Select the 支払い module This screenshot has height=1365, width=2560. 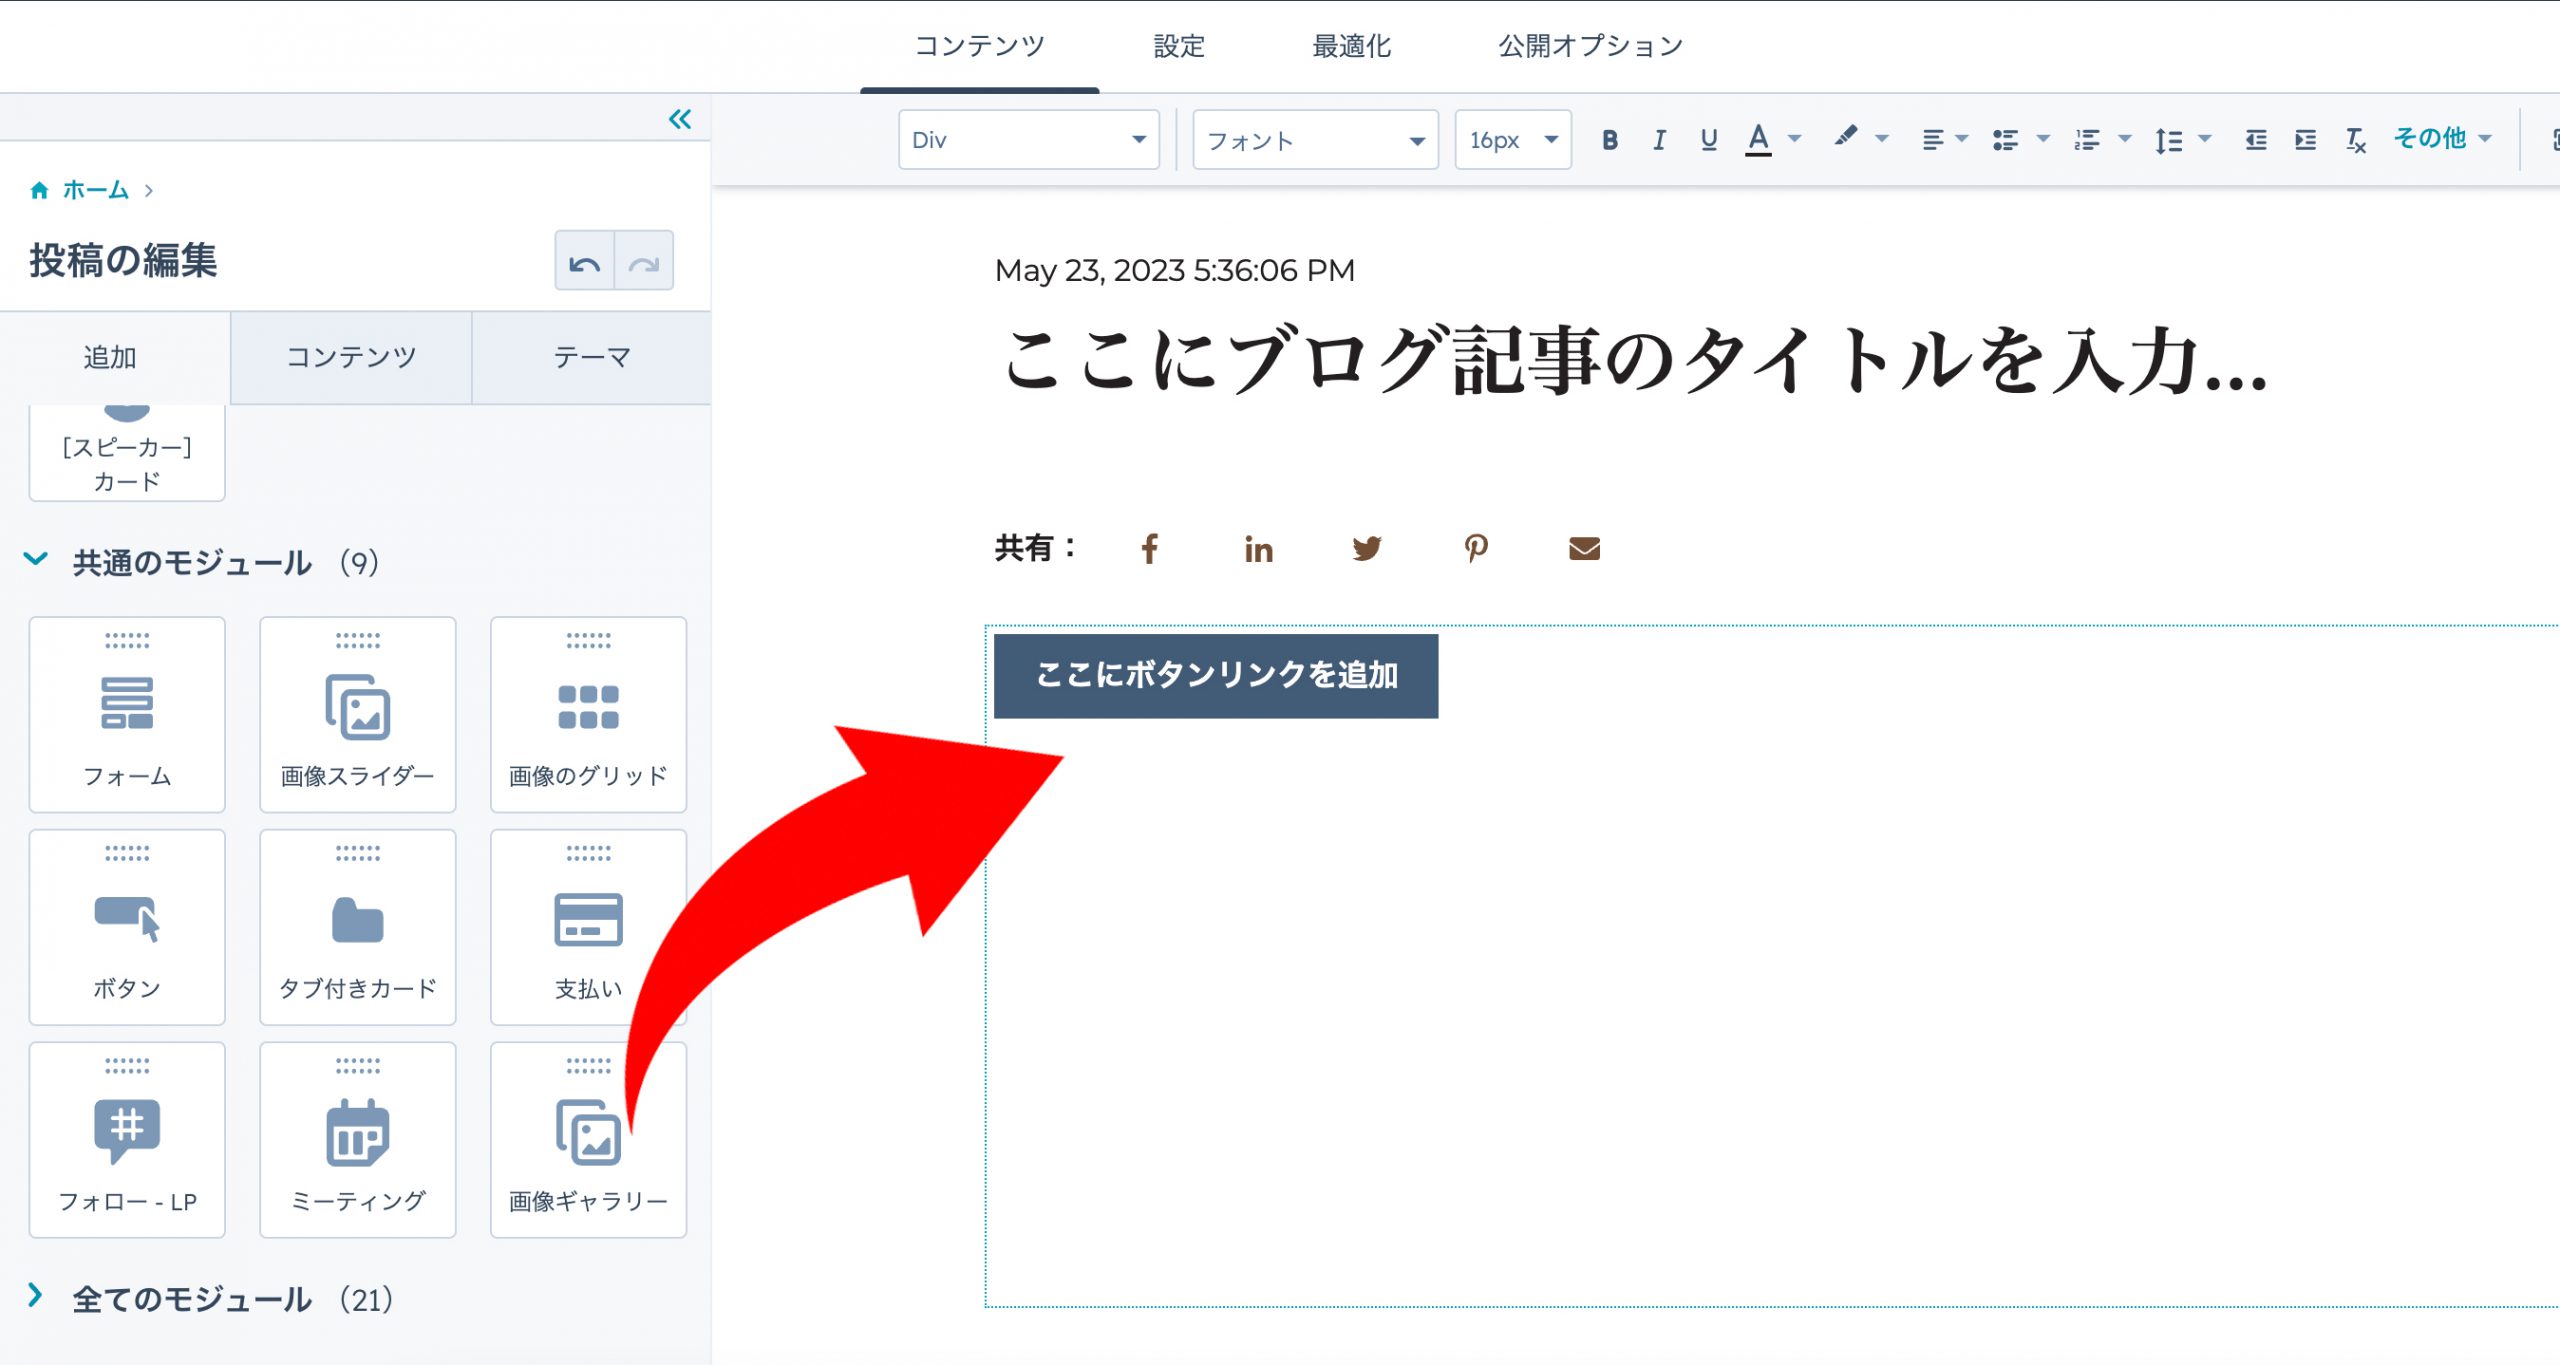click(x=588, y=927)
